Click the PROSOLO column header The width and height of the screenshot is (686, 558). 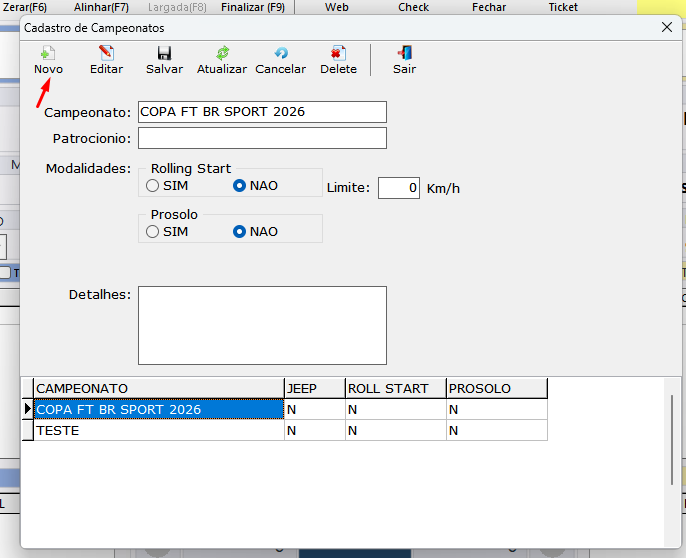coord(497,389)
